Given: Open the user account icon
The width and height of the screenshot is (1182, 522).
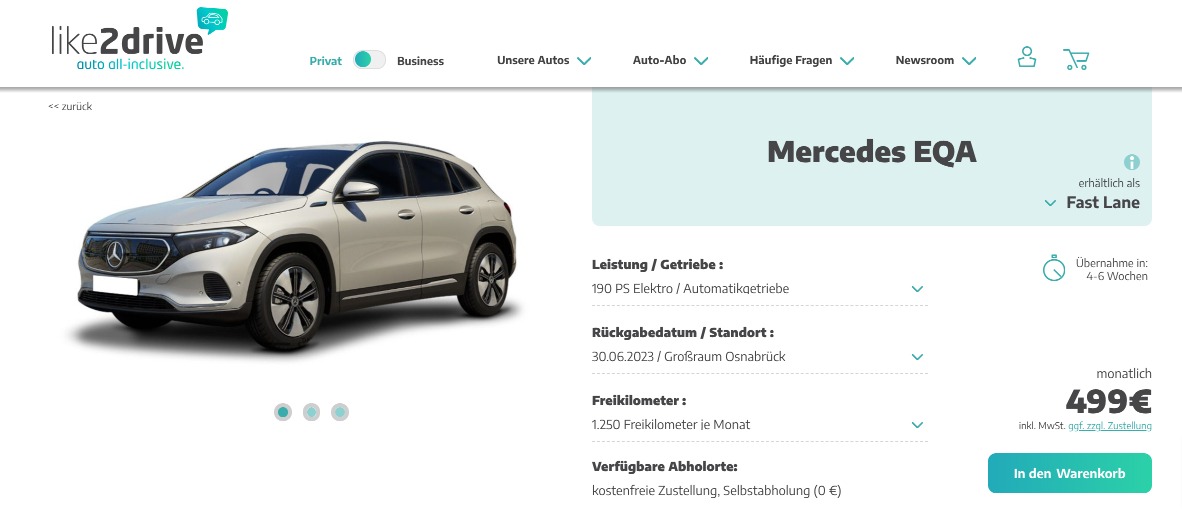Looking at the screenshot, I should click(x=1026, y=57).
